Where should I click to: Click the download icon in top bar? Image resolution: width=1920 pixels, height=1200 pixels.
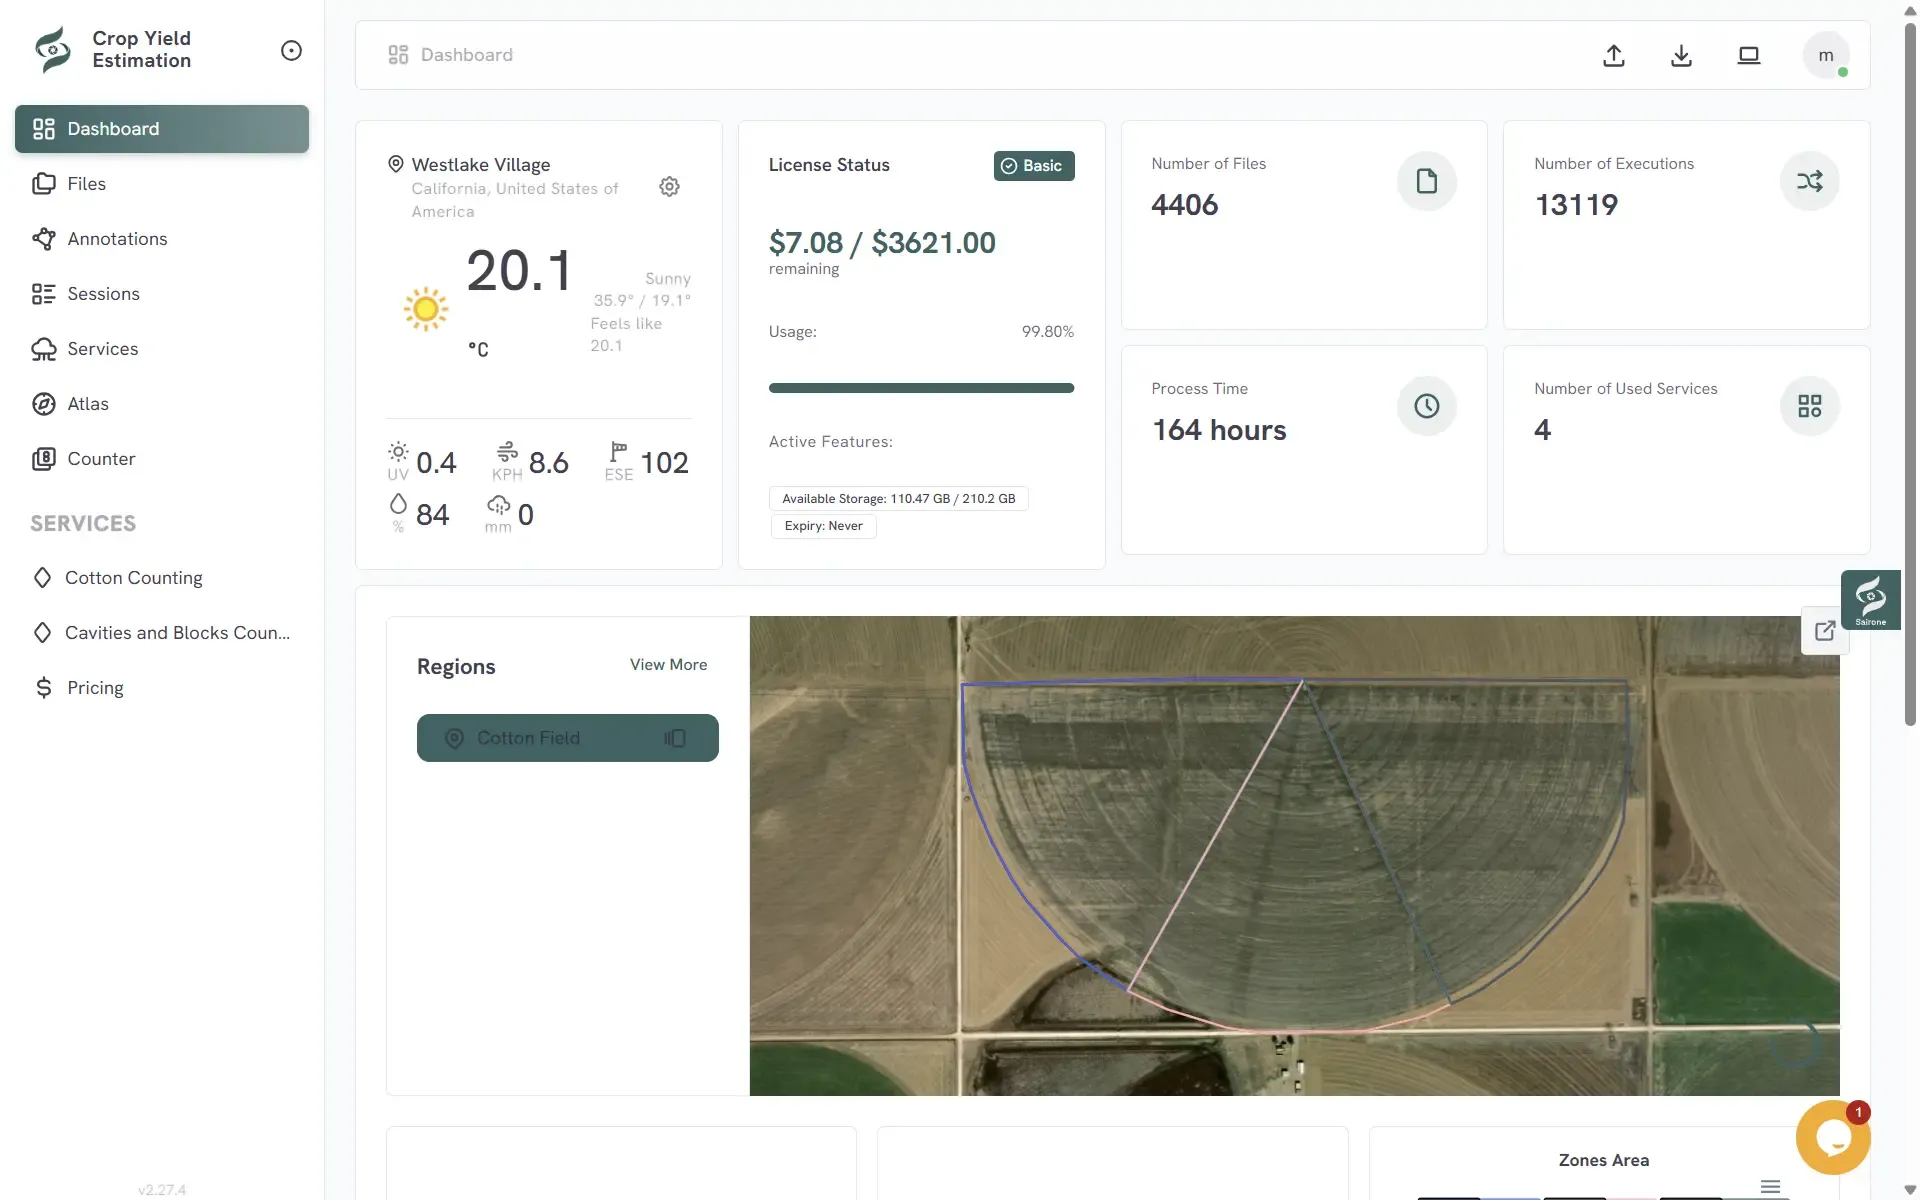1681,55
